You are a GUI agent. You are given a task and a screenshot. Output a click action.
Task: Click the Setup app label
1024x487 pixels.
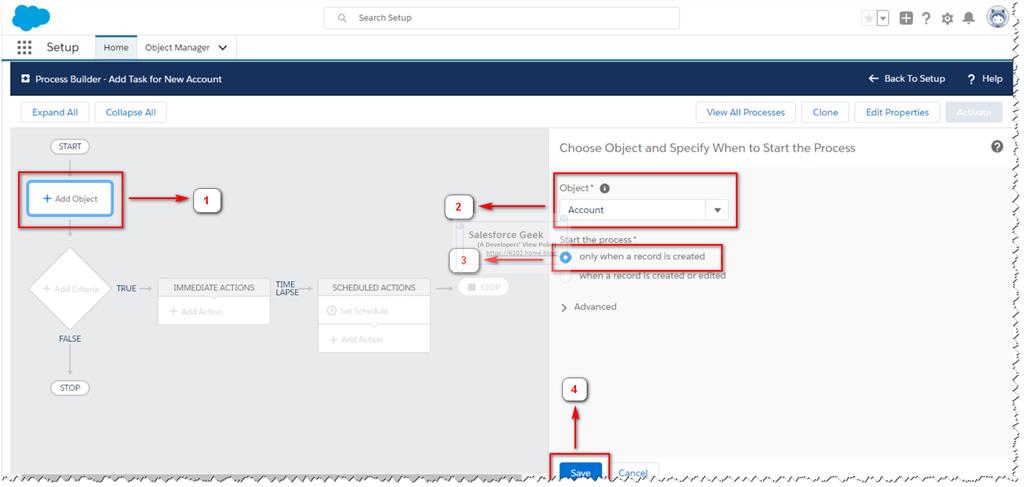(63, 48)
